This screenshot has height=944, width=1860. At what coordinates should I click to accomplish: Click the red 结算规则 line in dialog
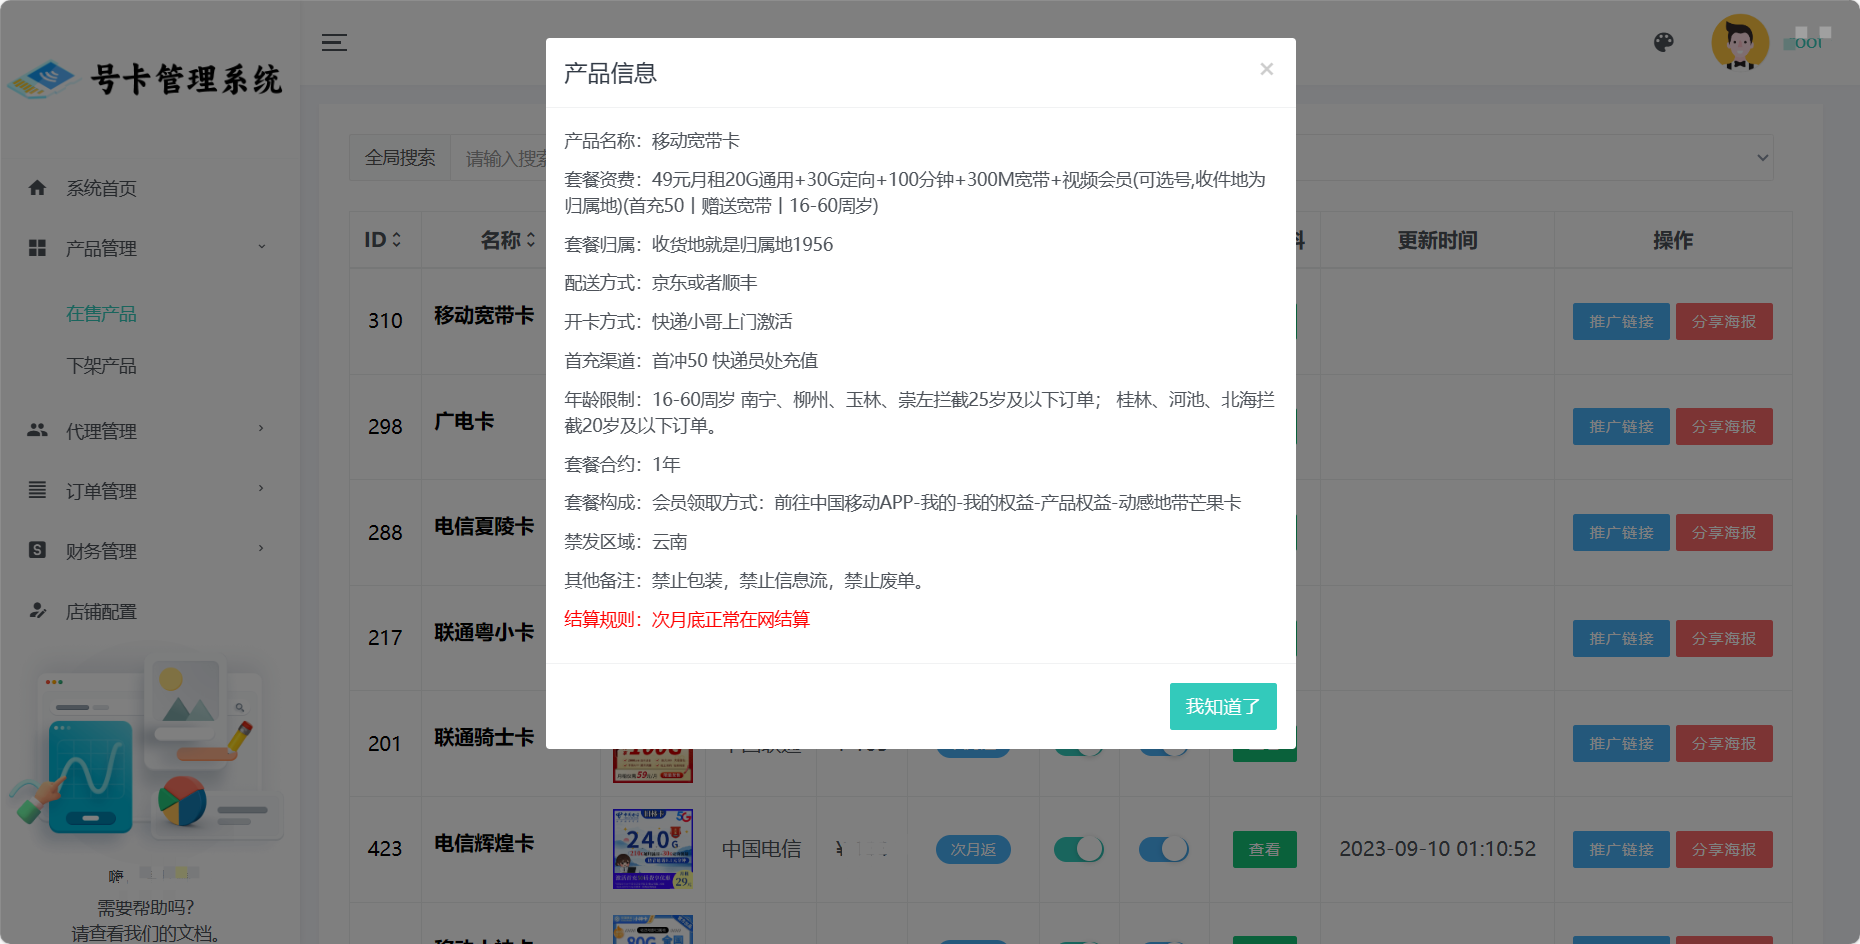pyautogui.click(x=687, y=619)
